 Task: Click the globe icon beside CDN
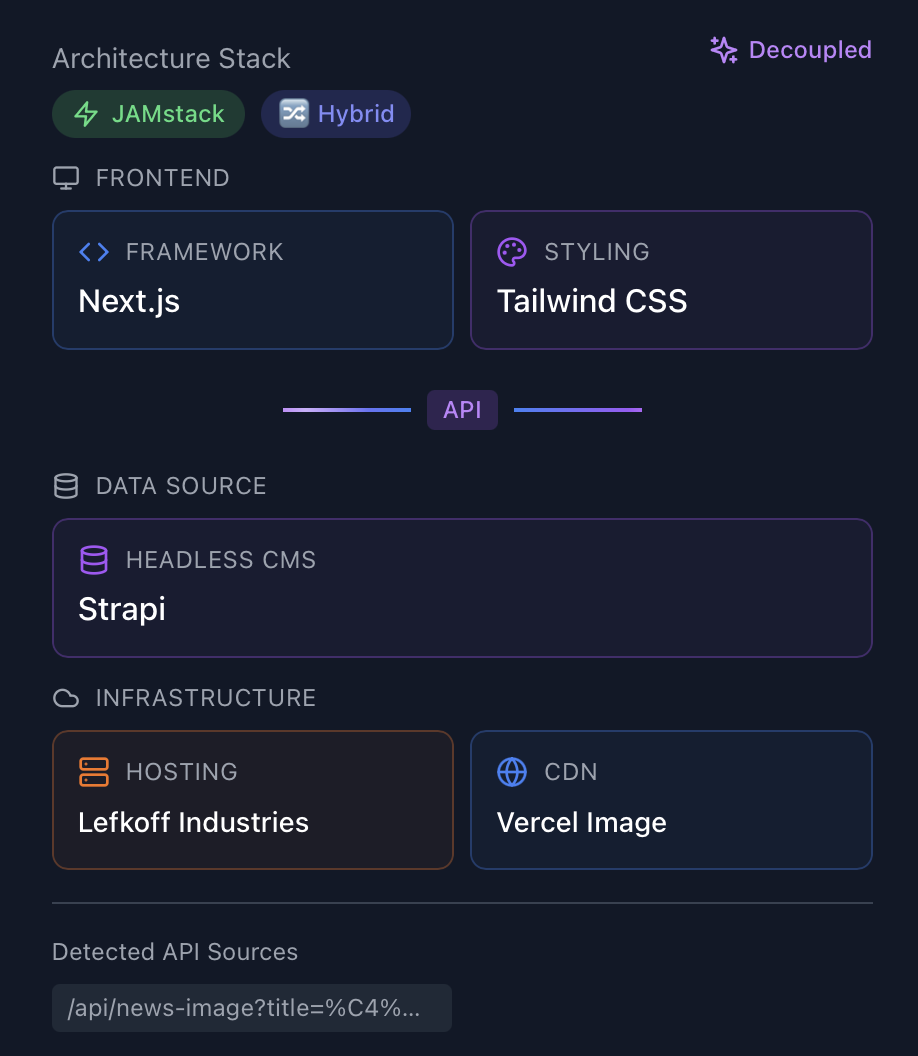512,772
